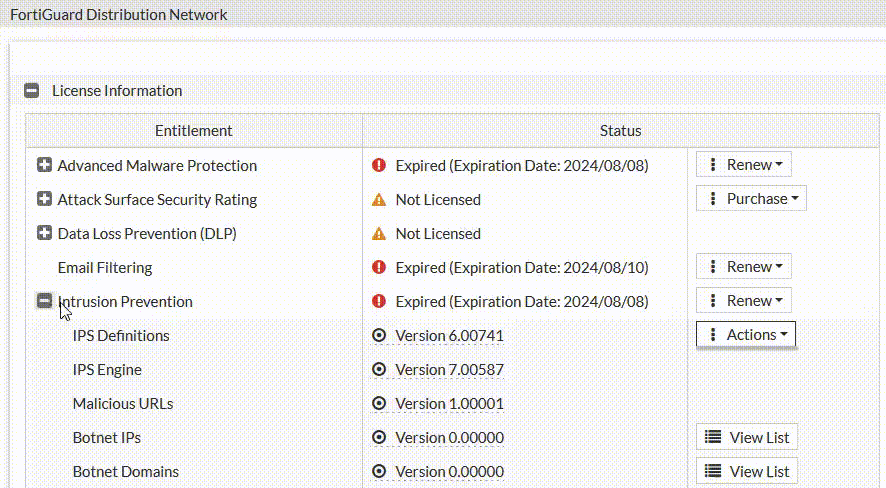Select the Botnet IPs row label
886x488 pixels.
tap(107, 437)
